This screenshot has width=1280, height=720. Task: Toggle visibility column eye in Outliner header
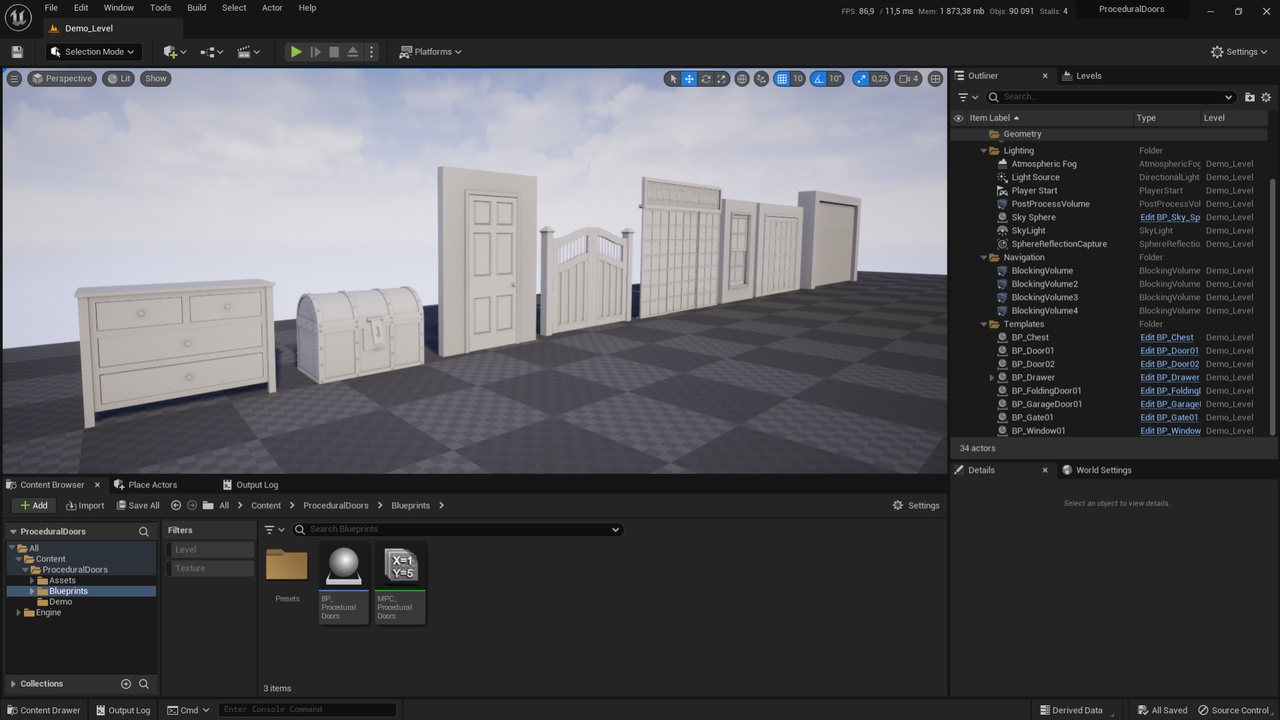(958, 118)
